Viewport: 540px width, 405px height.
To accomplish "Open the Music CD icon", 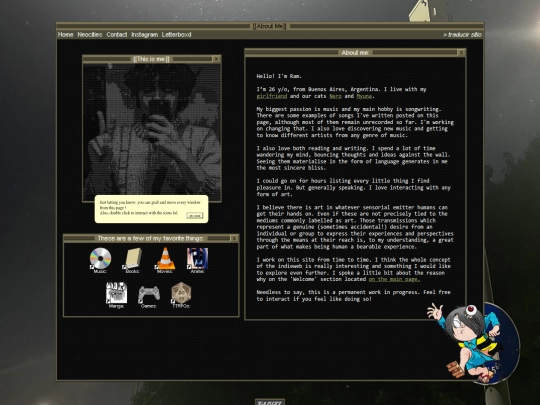I will [100, 259].
